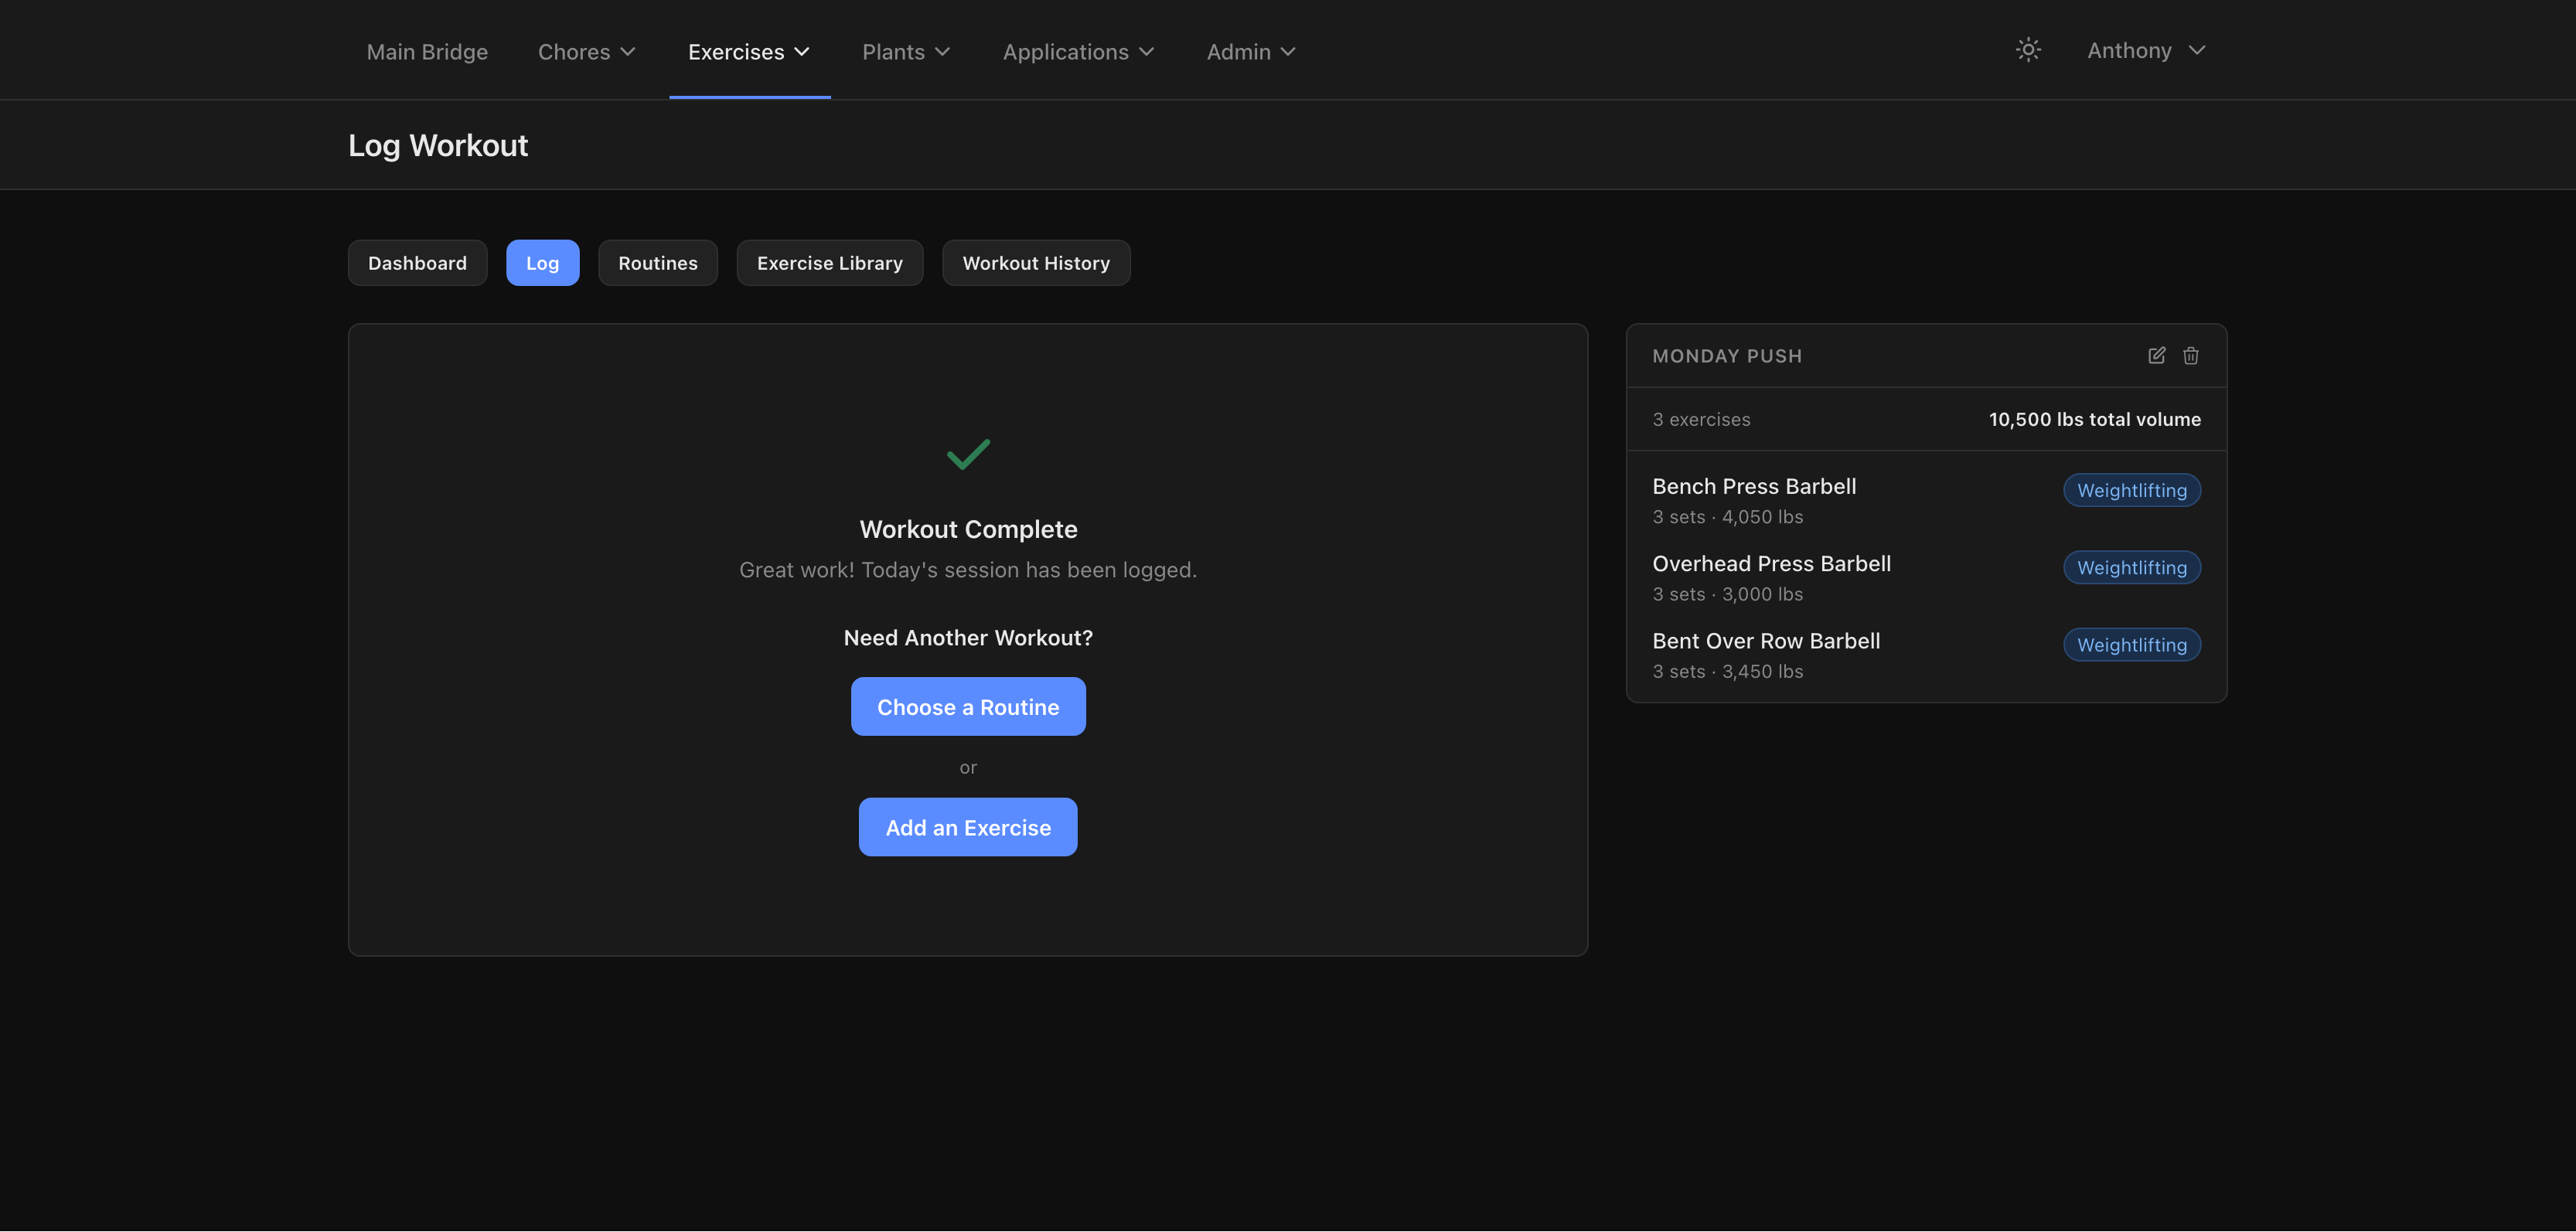2576x1232 pixels.
Task: Click Bench Press Barbell Weightlifting tag
Action: click(x=2131, y=490)
